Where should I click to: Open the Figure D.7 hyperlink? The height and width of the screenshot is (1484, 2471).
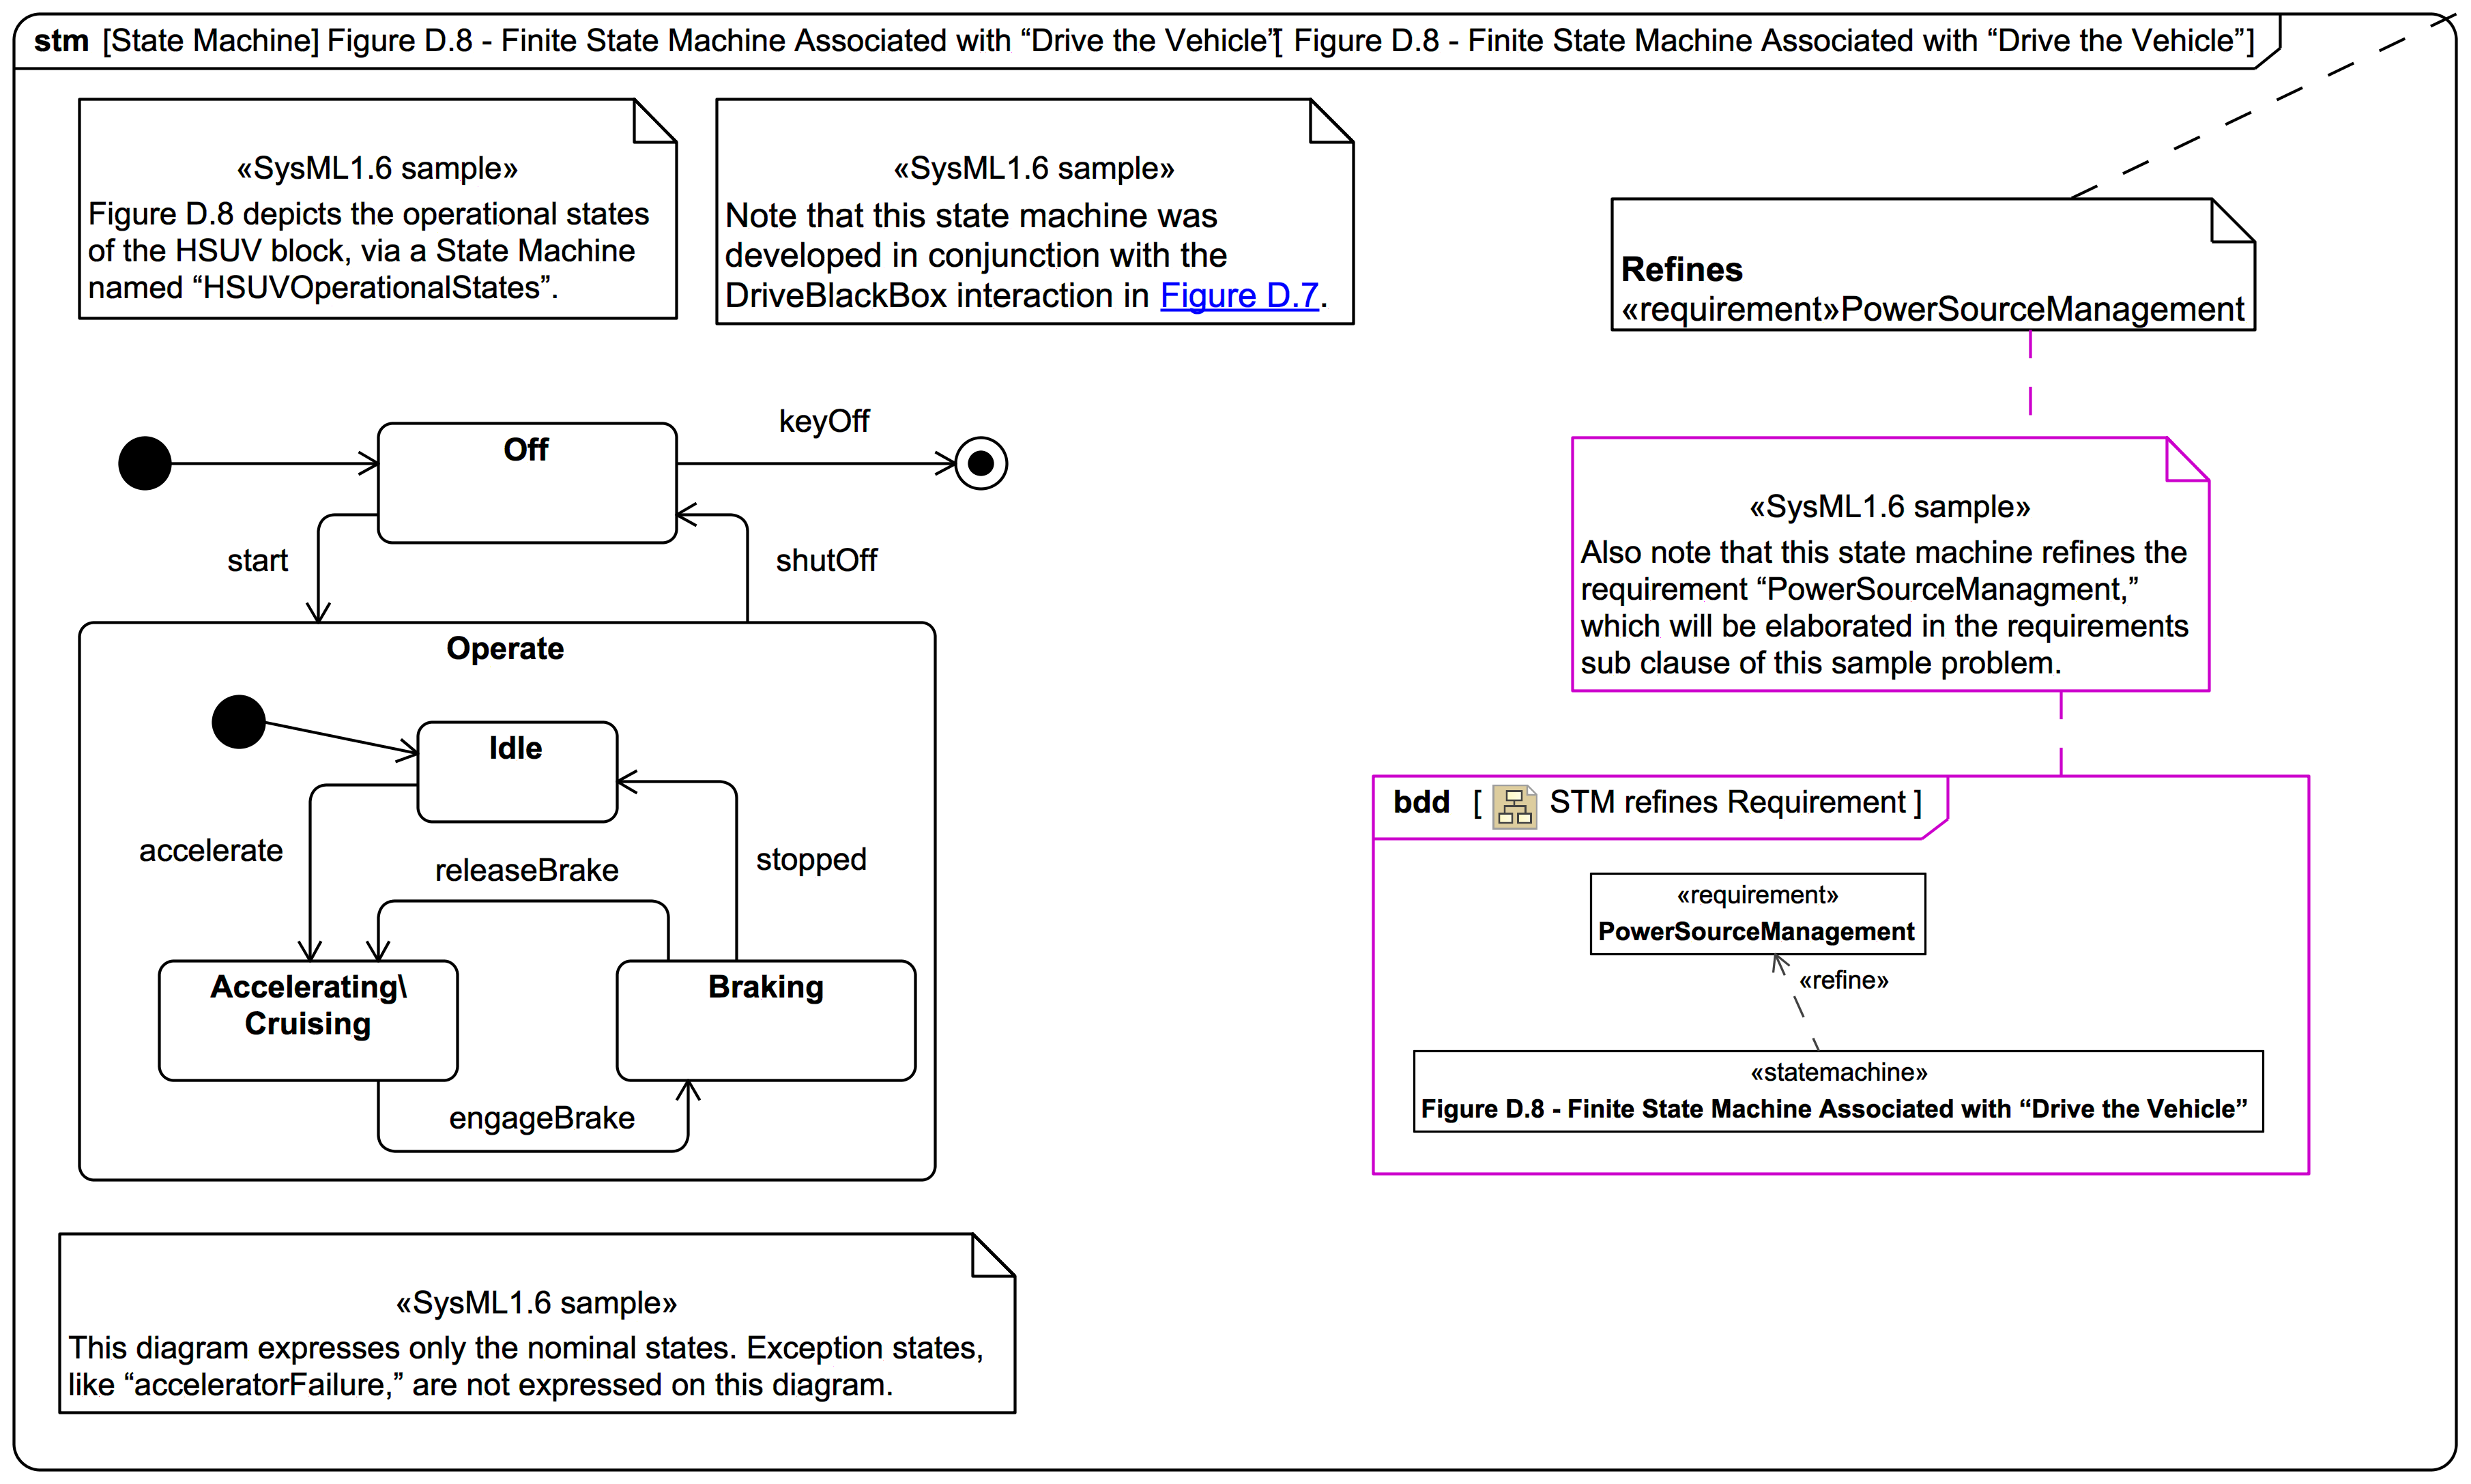[1239, 296]
